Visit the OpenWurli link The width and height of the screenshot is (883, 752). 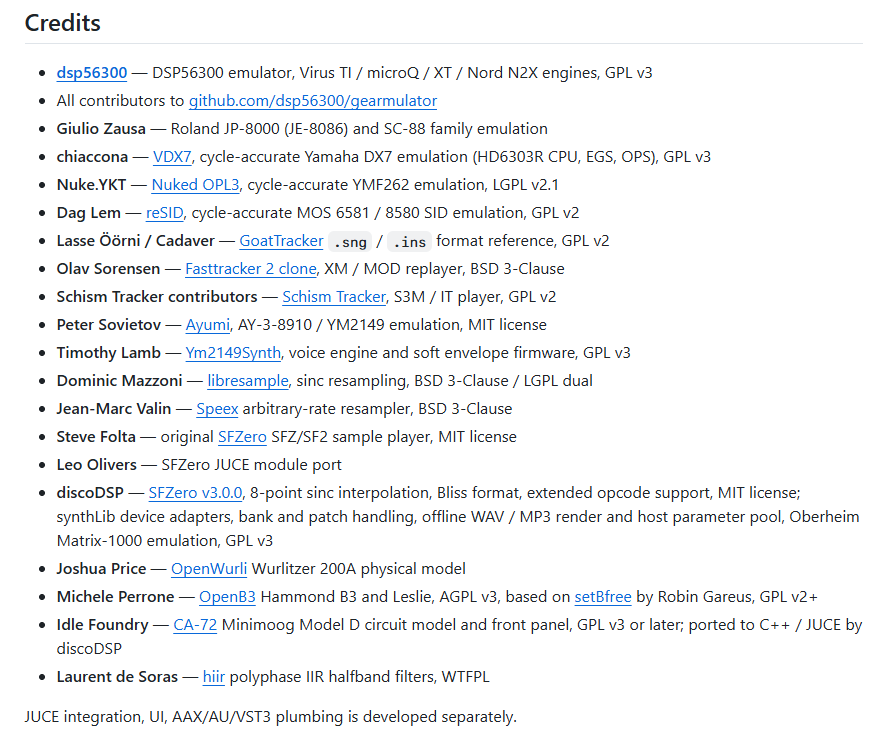click(209, 569)
